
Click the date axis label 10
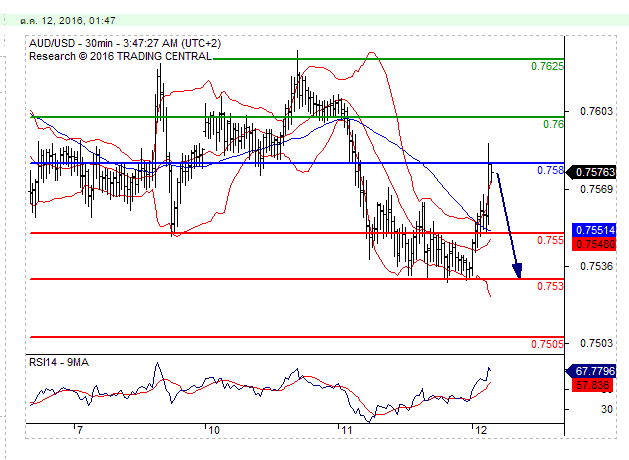(x=214, y=430)
